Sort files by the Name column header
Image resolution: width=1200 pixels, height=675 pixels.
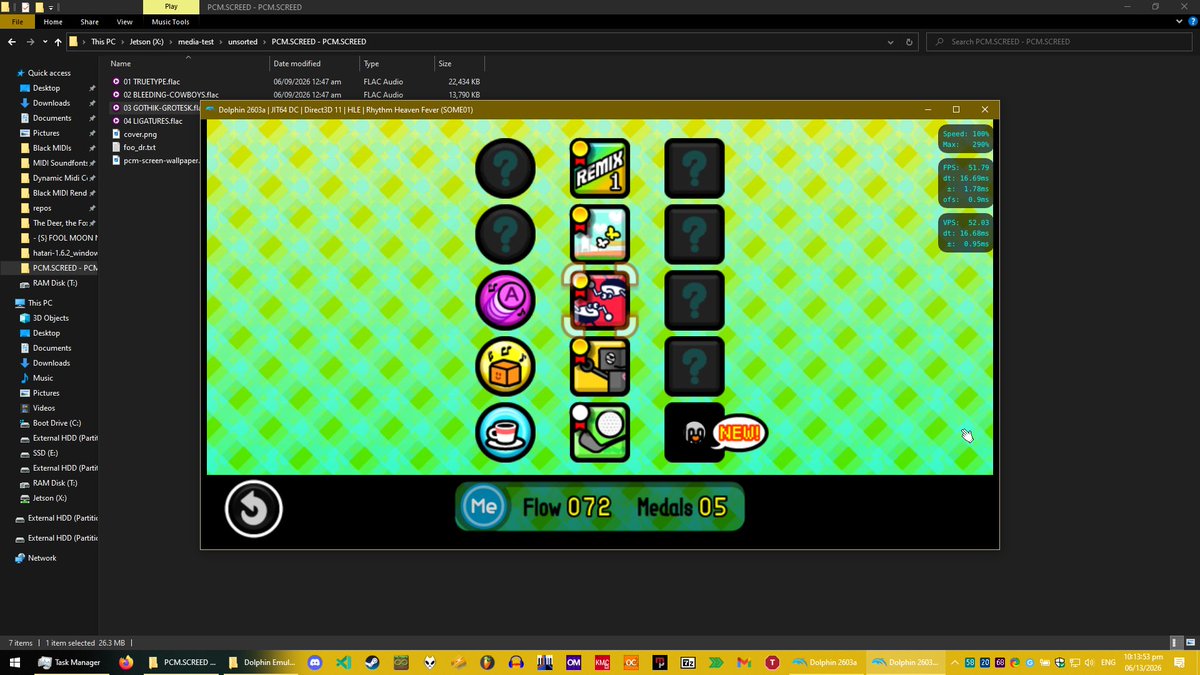pos(187,63)
